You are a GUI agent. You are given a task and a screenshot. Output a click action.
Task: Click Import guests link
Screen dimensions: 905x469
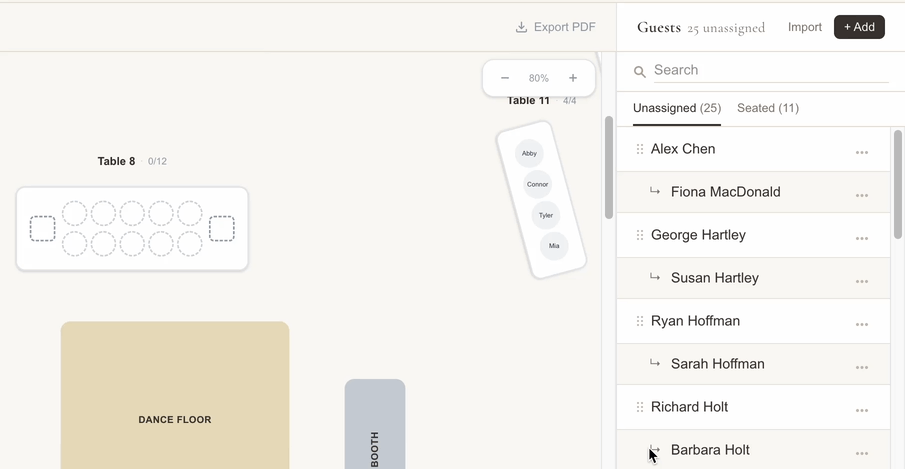(x=804, y=27)
